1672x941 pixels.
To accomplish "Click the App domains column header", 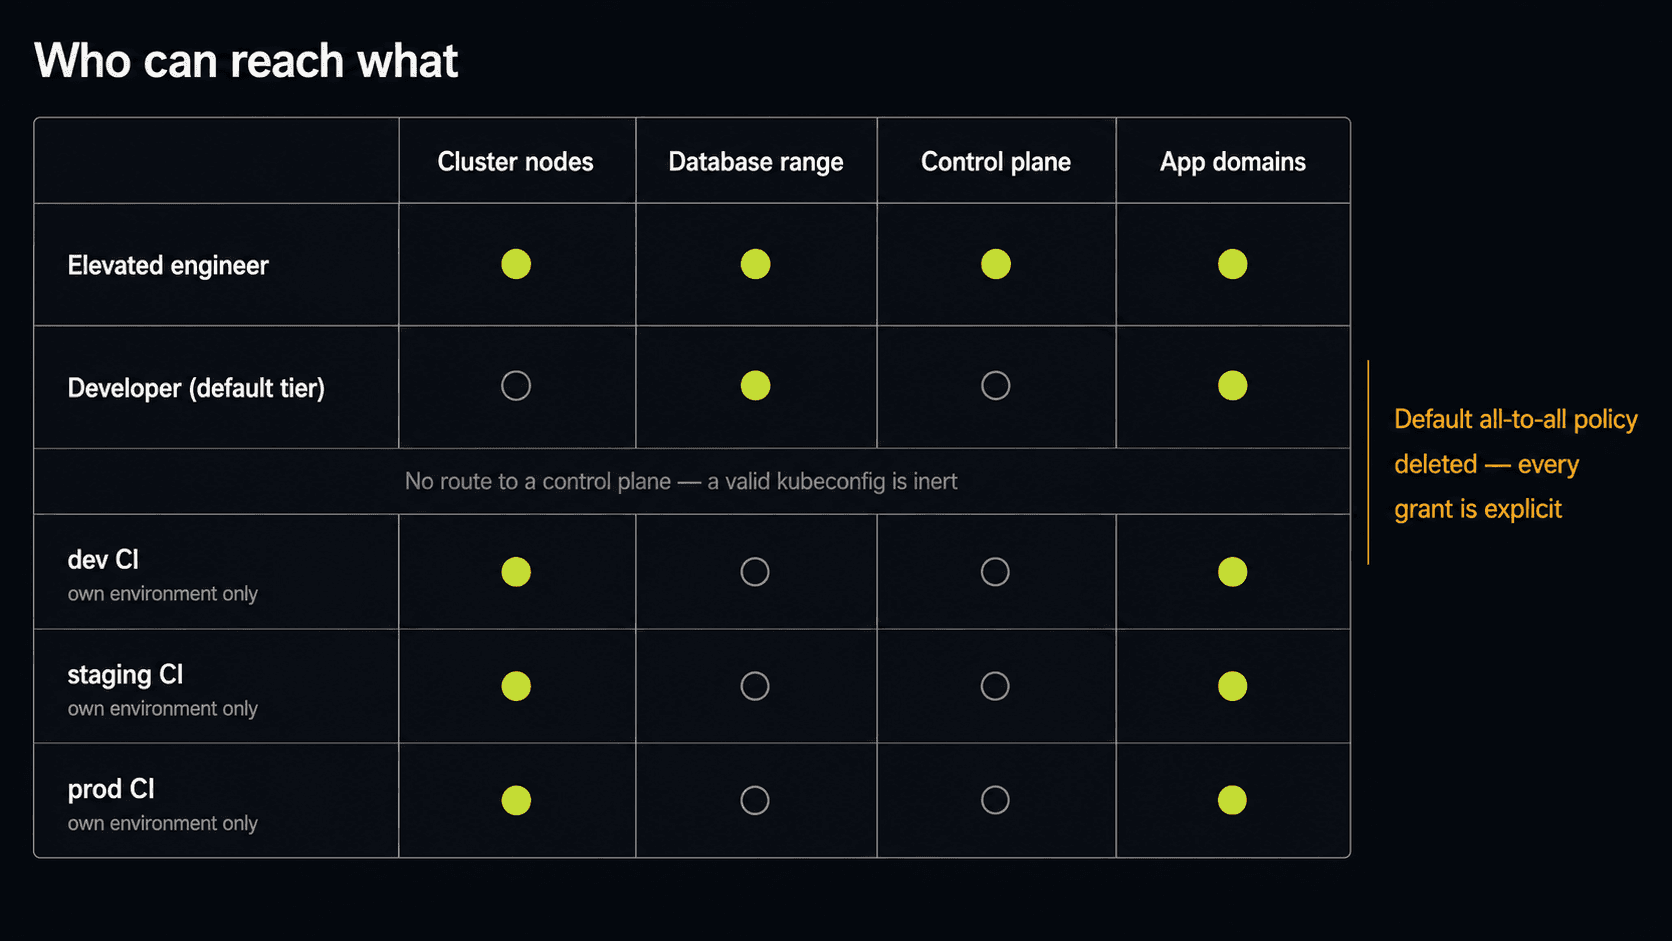I will click(1233, 162).
